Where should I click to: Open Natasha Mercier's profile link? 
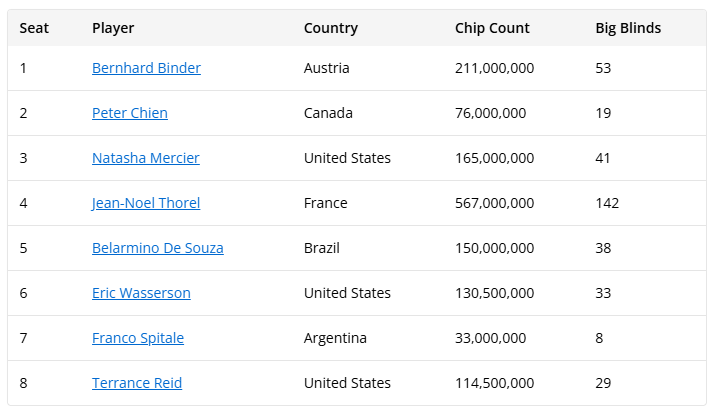pos(146,158)
